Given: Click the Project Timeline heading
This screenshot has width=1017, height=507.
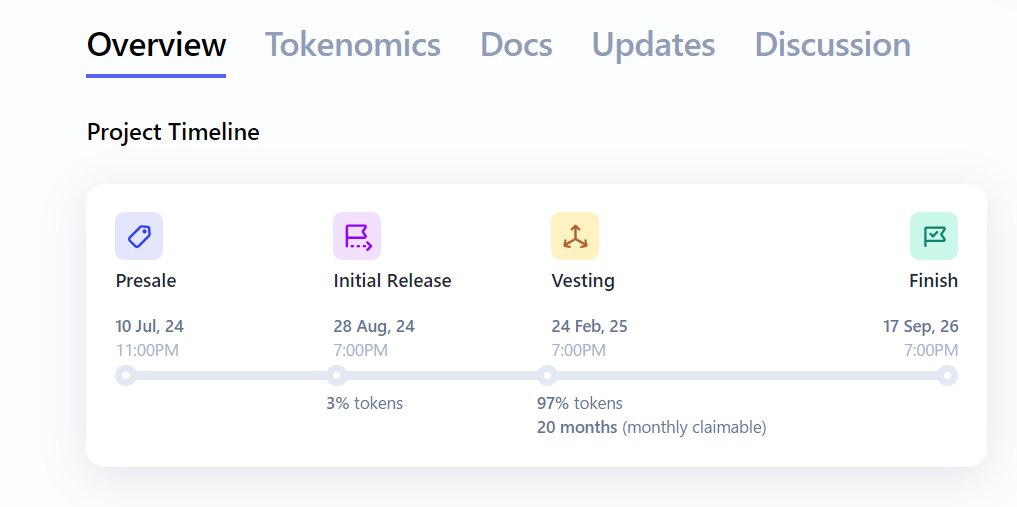Looking at the screenshot, I should coord(173,132).
